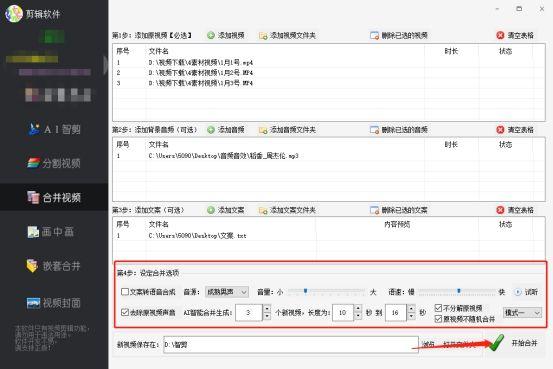Maximize the application window
The image size is (553, 369).
pyautogui.click(x=519, y=9)
